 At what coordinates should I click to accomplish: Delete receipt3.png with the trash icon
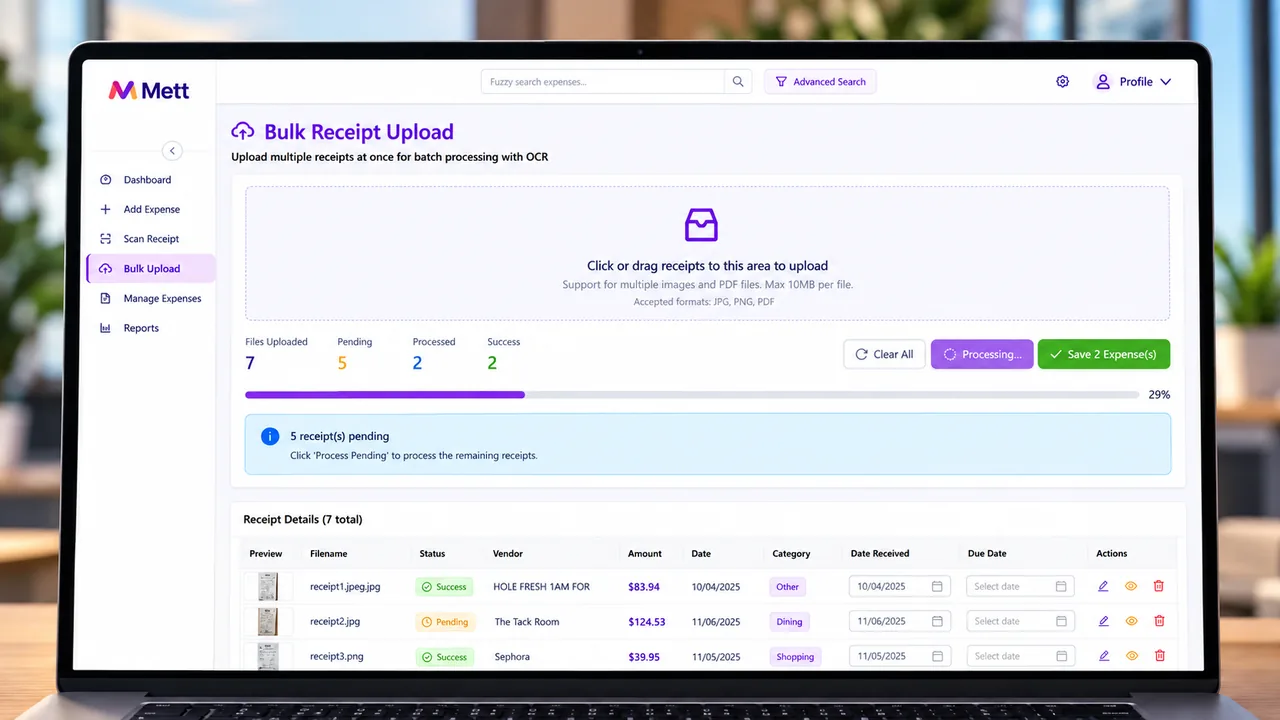coord(1159,656)
